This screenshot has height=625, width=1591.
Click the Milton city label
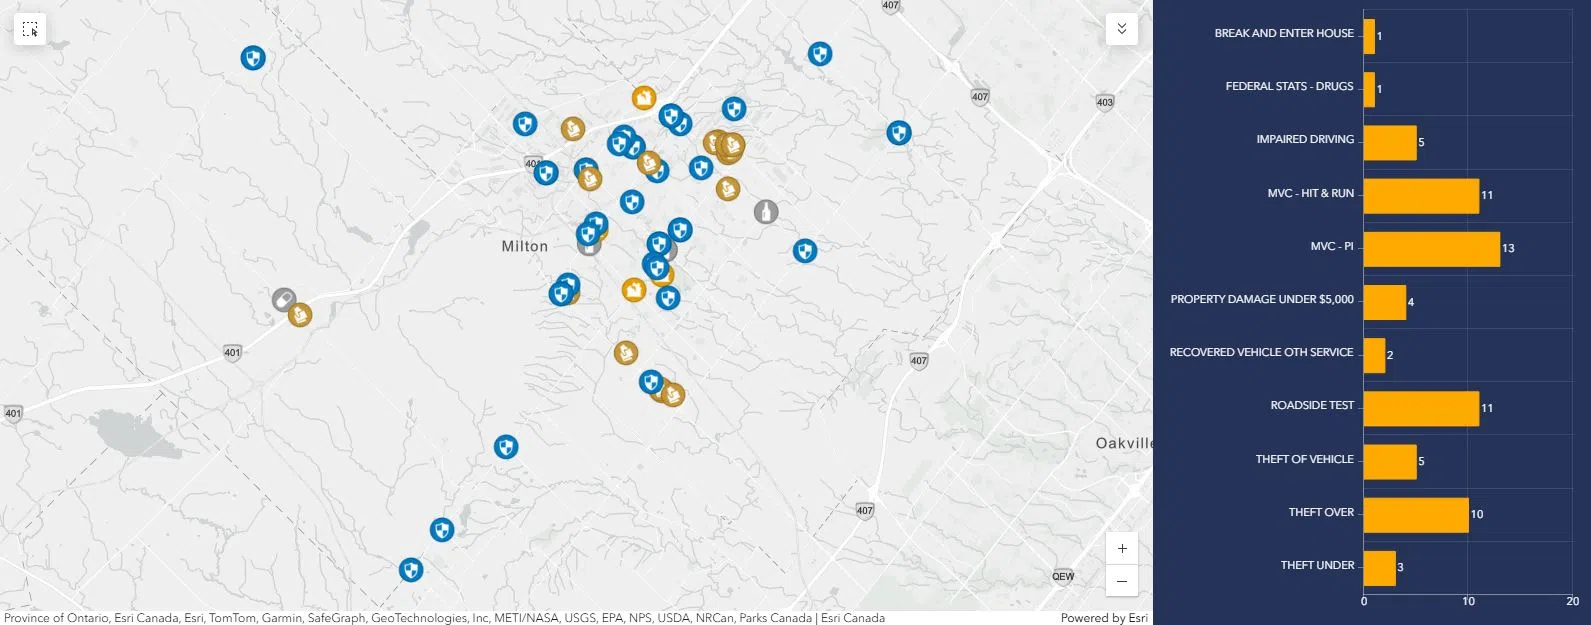pos(524,246)
